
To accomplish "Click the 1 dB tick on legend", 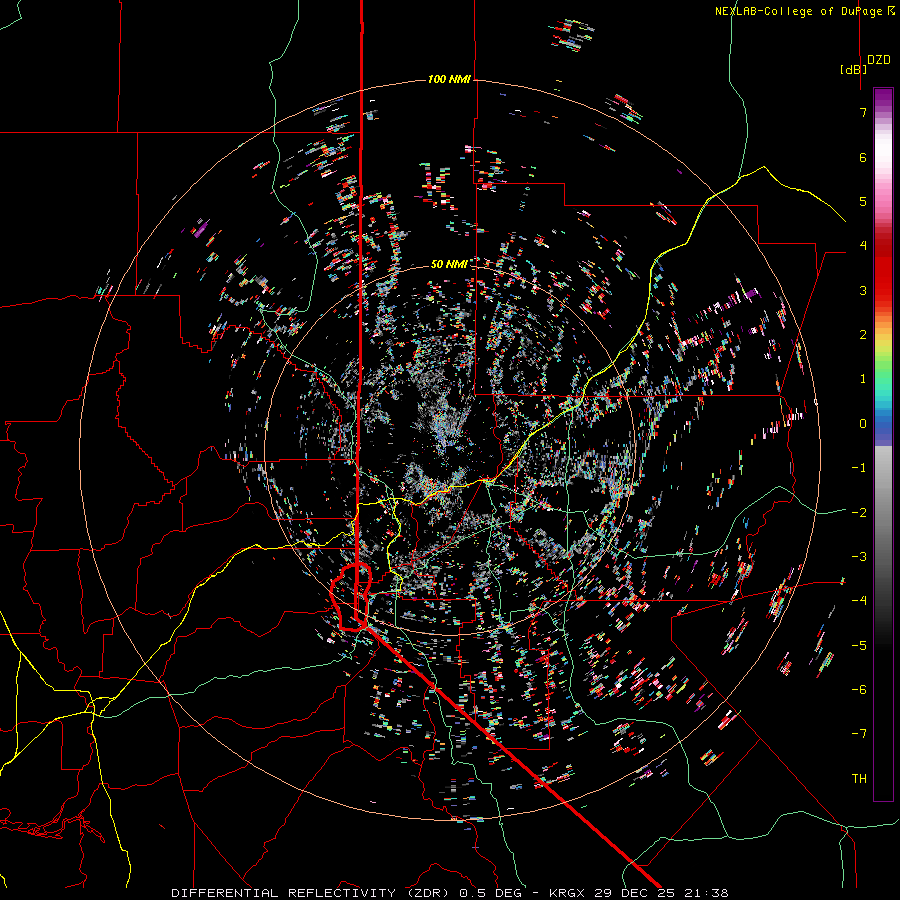I will pos(863,379).
